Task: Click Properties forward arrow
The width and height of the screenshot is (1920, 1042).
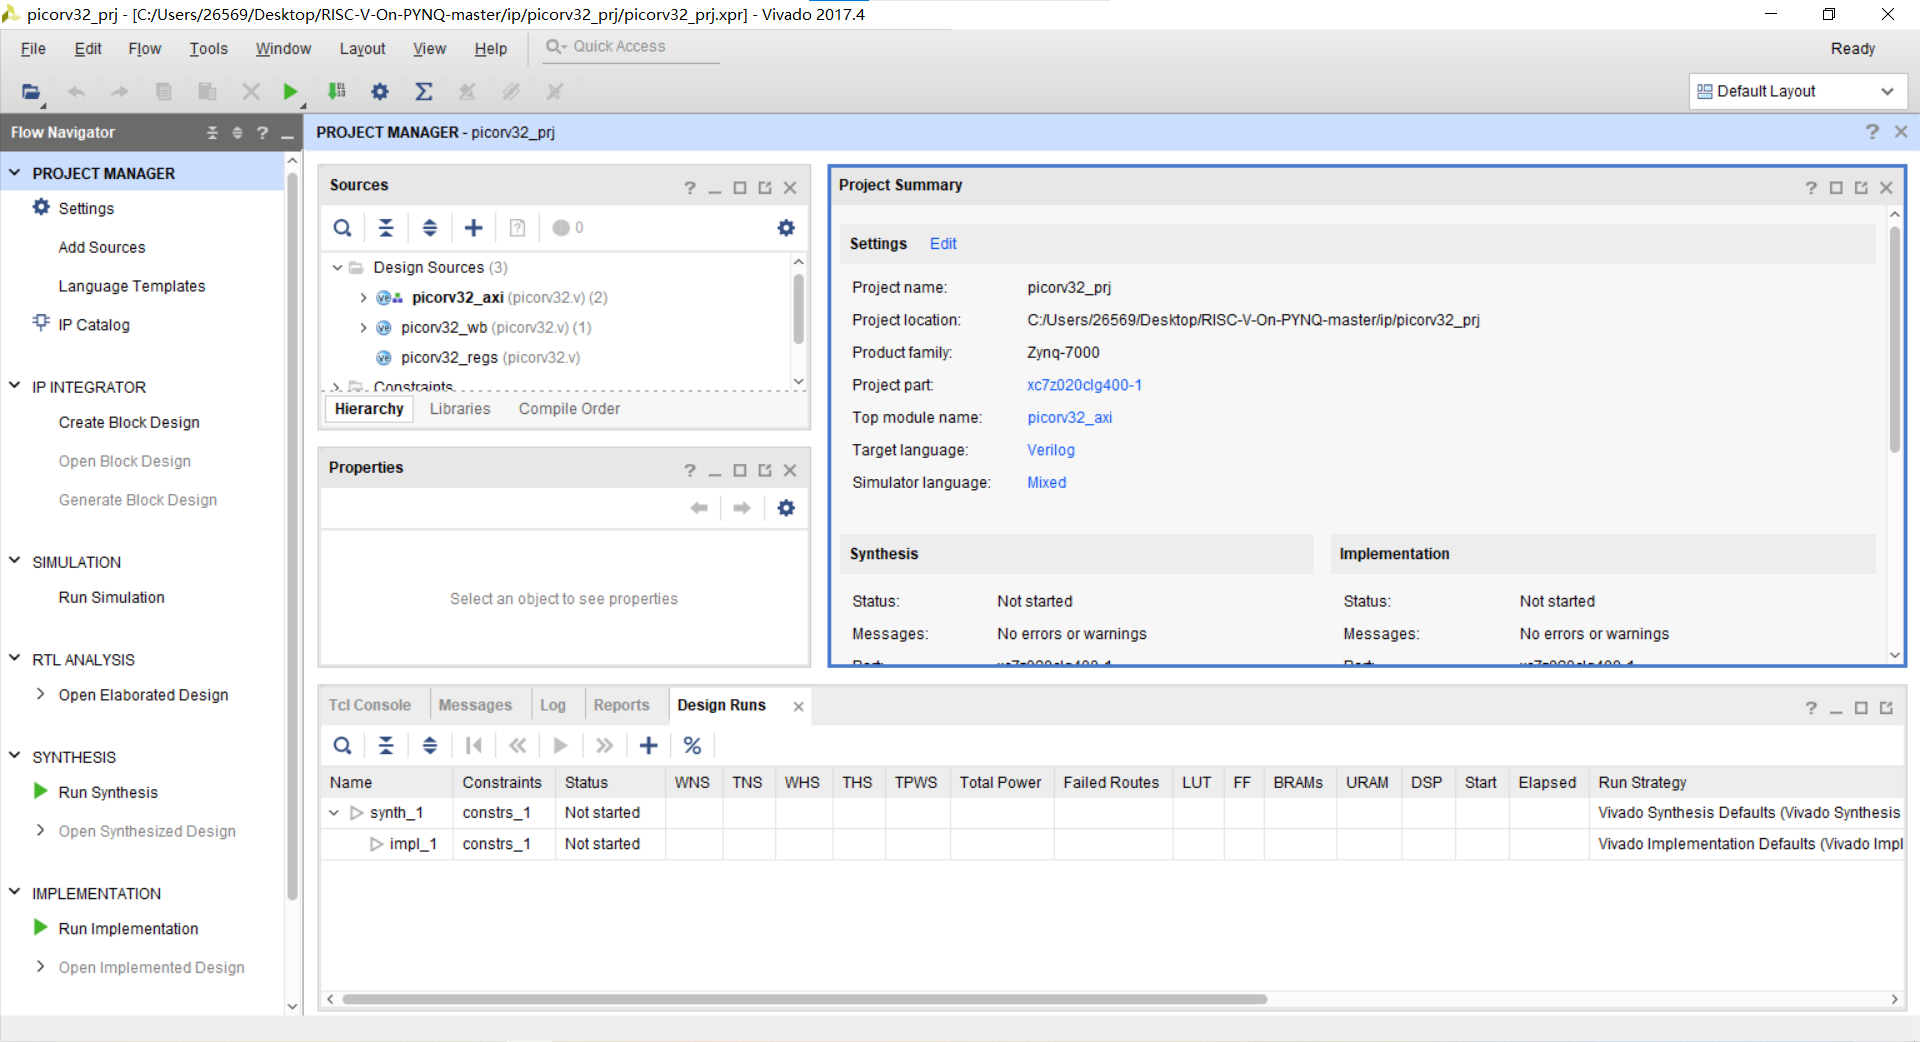Action: [742, 508]
